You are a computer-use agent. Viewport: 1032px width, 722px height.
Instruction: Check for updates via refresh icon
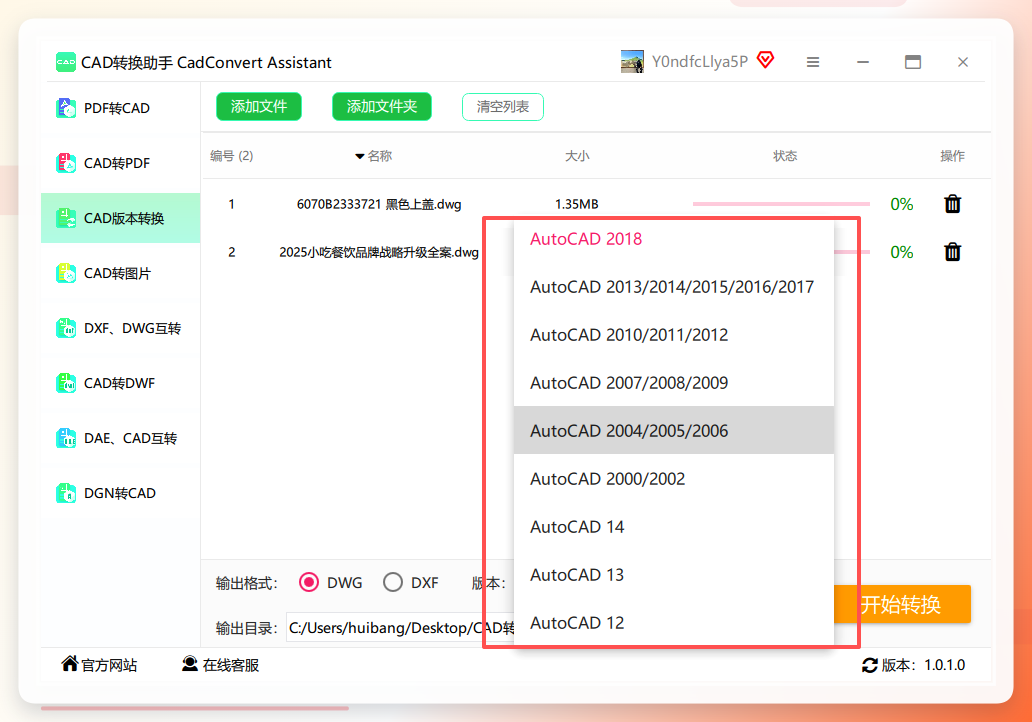869,665
